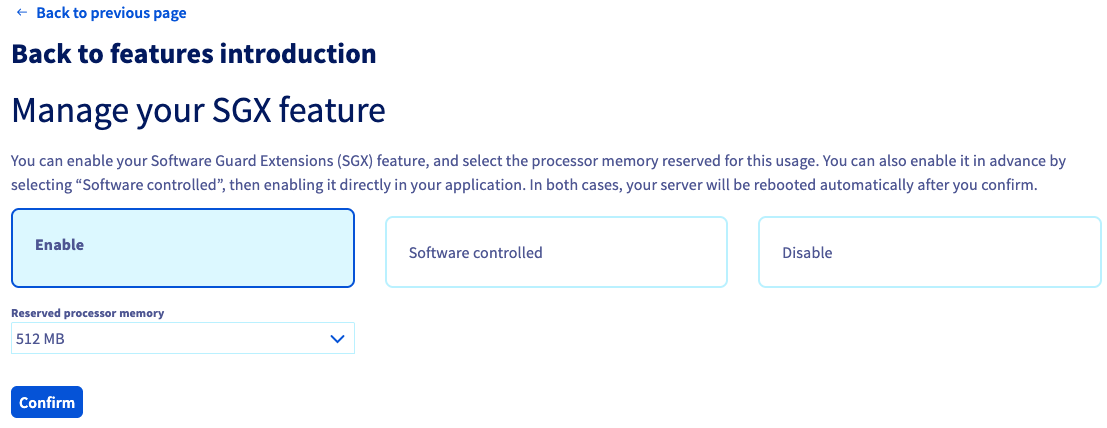Image resolution: width=1107 pixels, height=428 pixels.
Task: Open the Reserved processor memory dropdown
Action: pos(182,339)
